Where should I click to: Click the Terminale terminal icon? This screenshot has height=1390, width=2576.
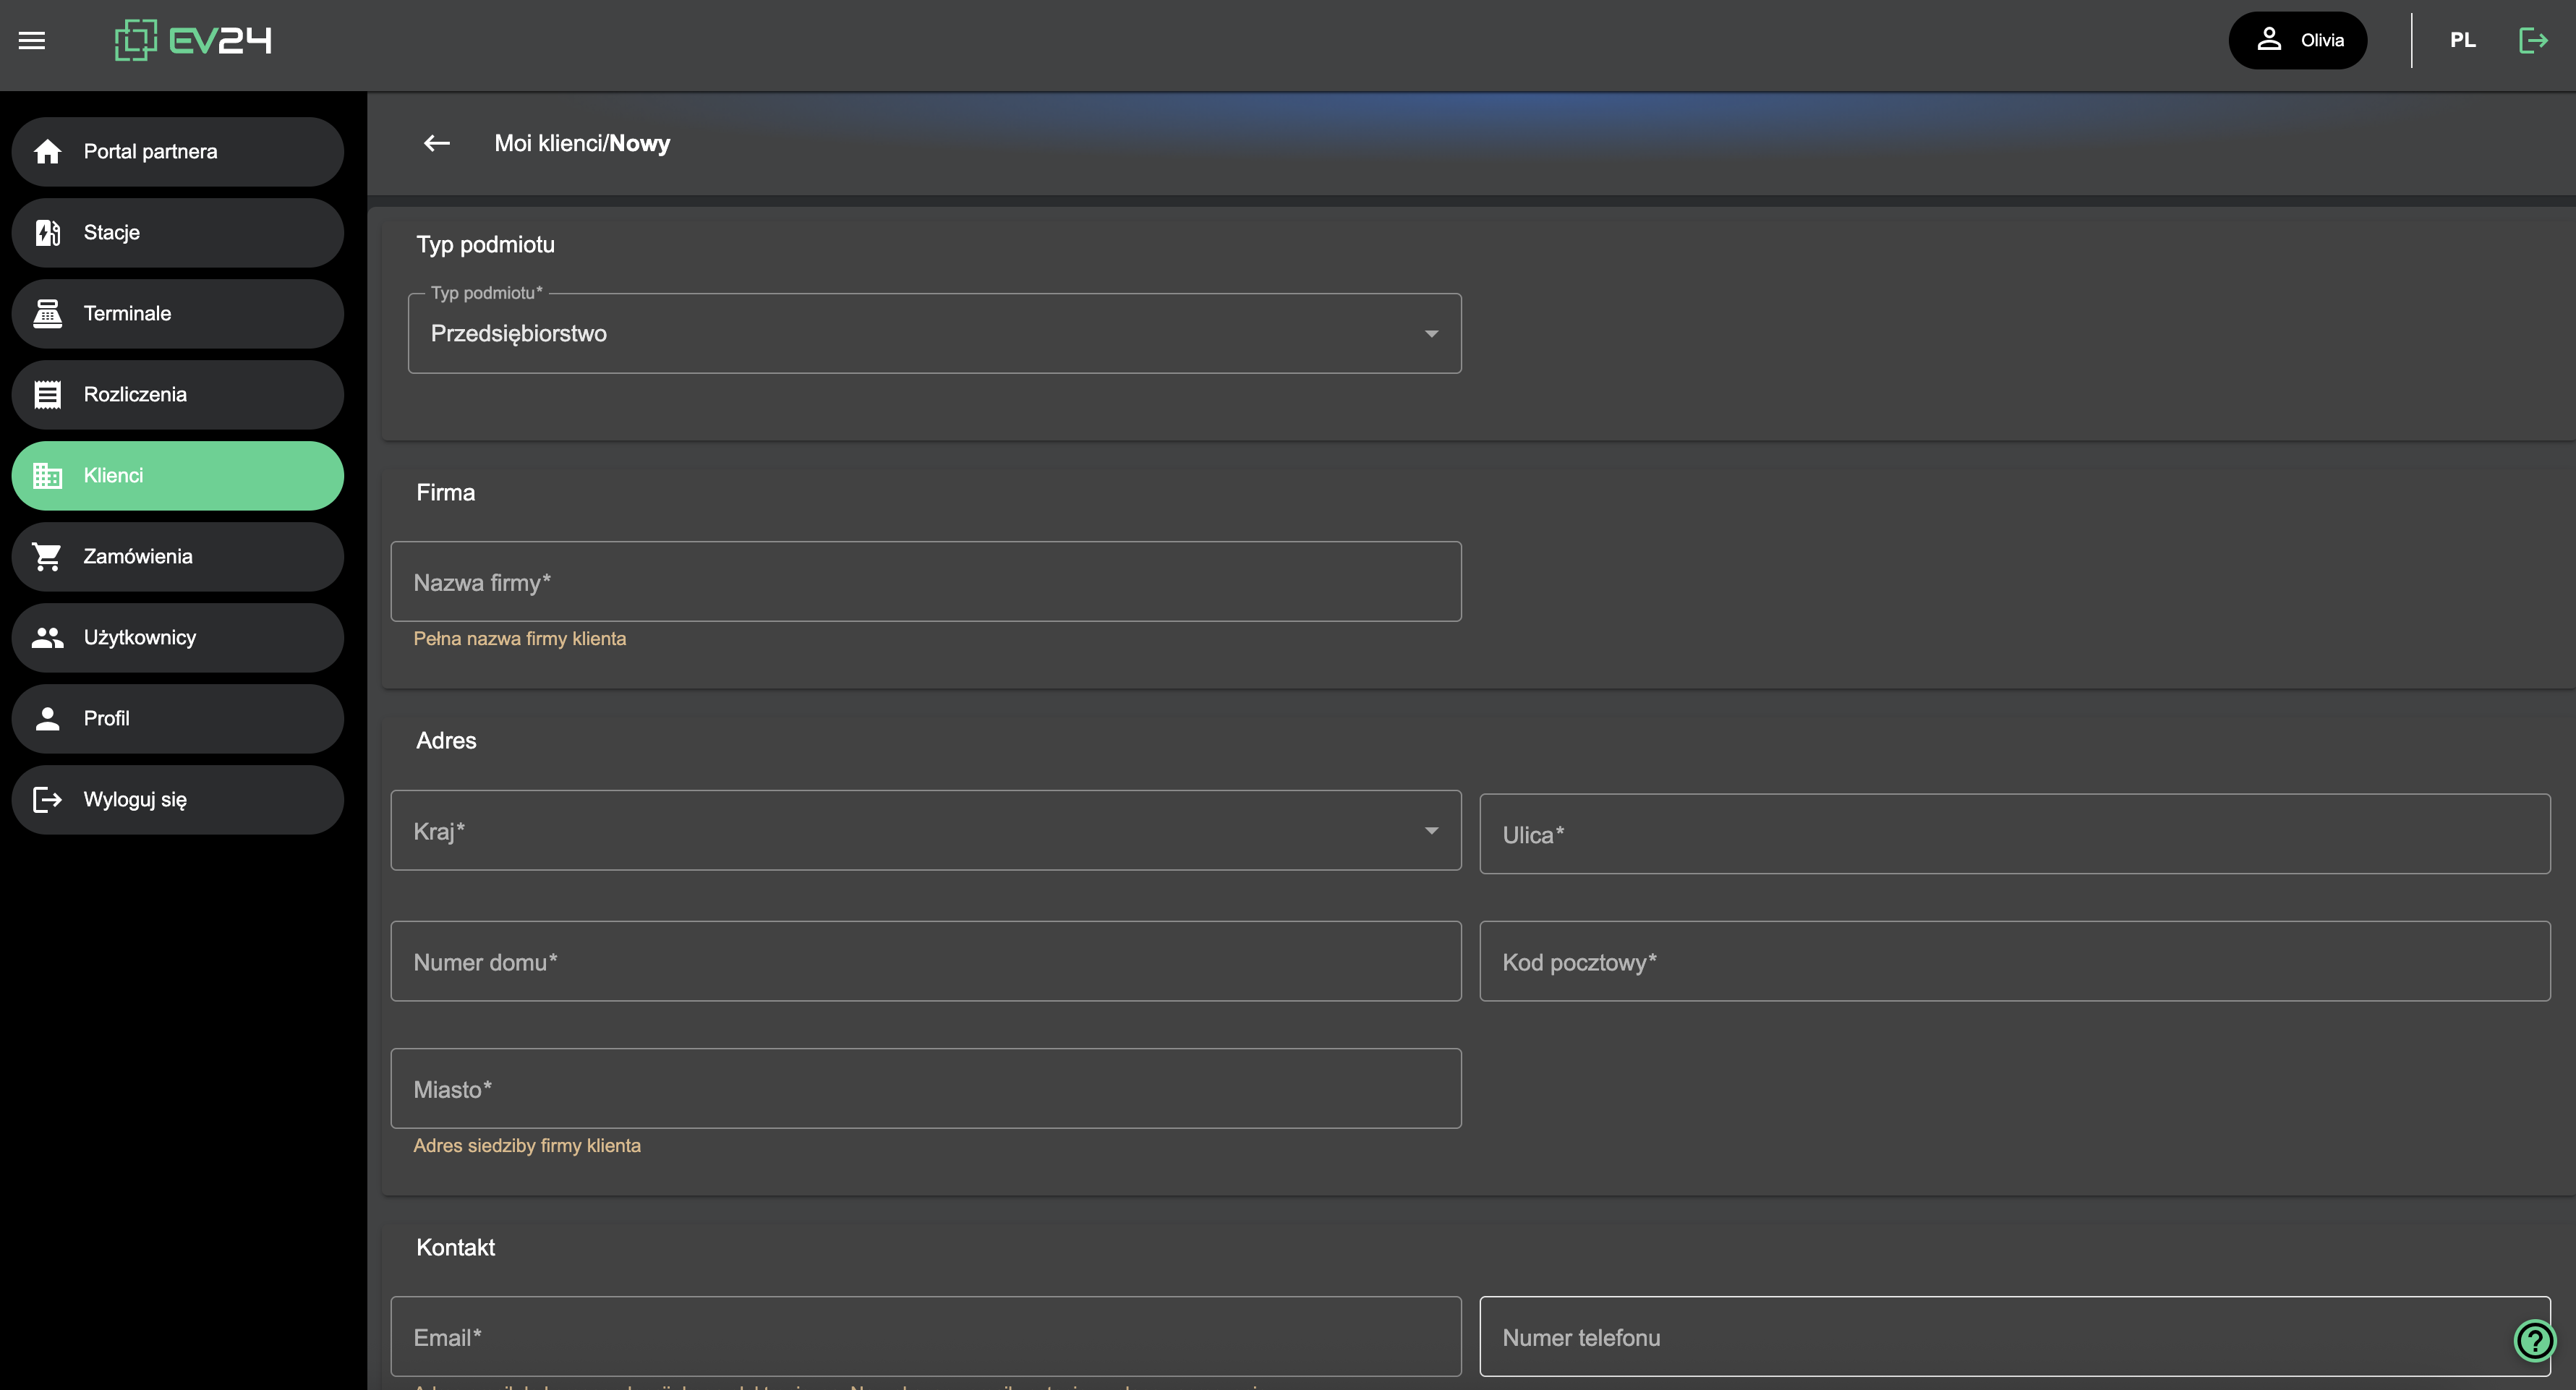tap(47, 314)
